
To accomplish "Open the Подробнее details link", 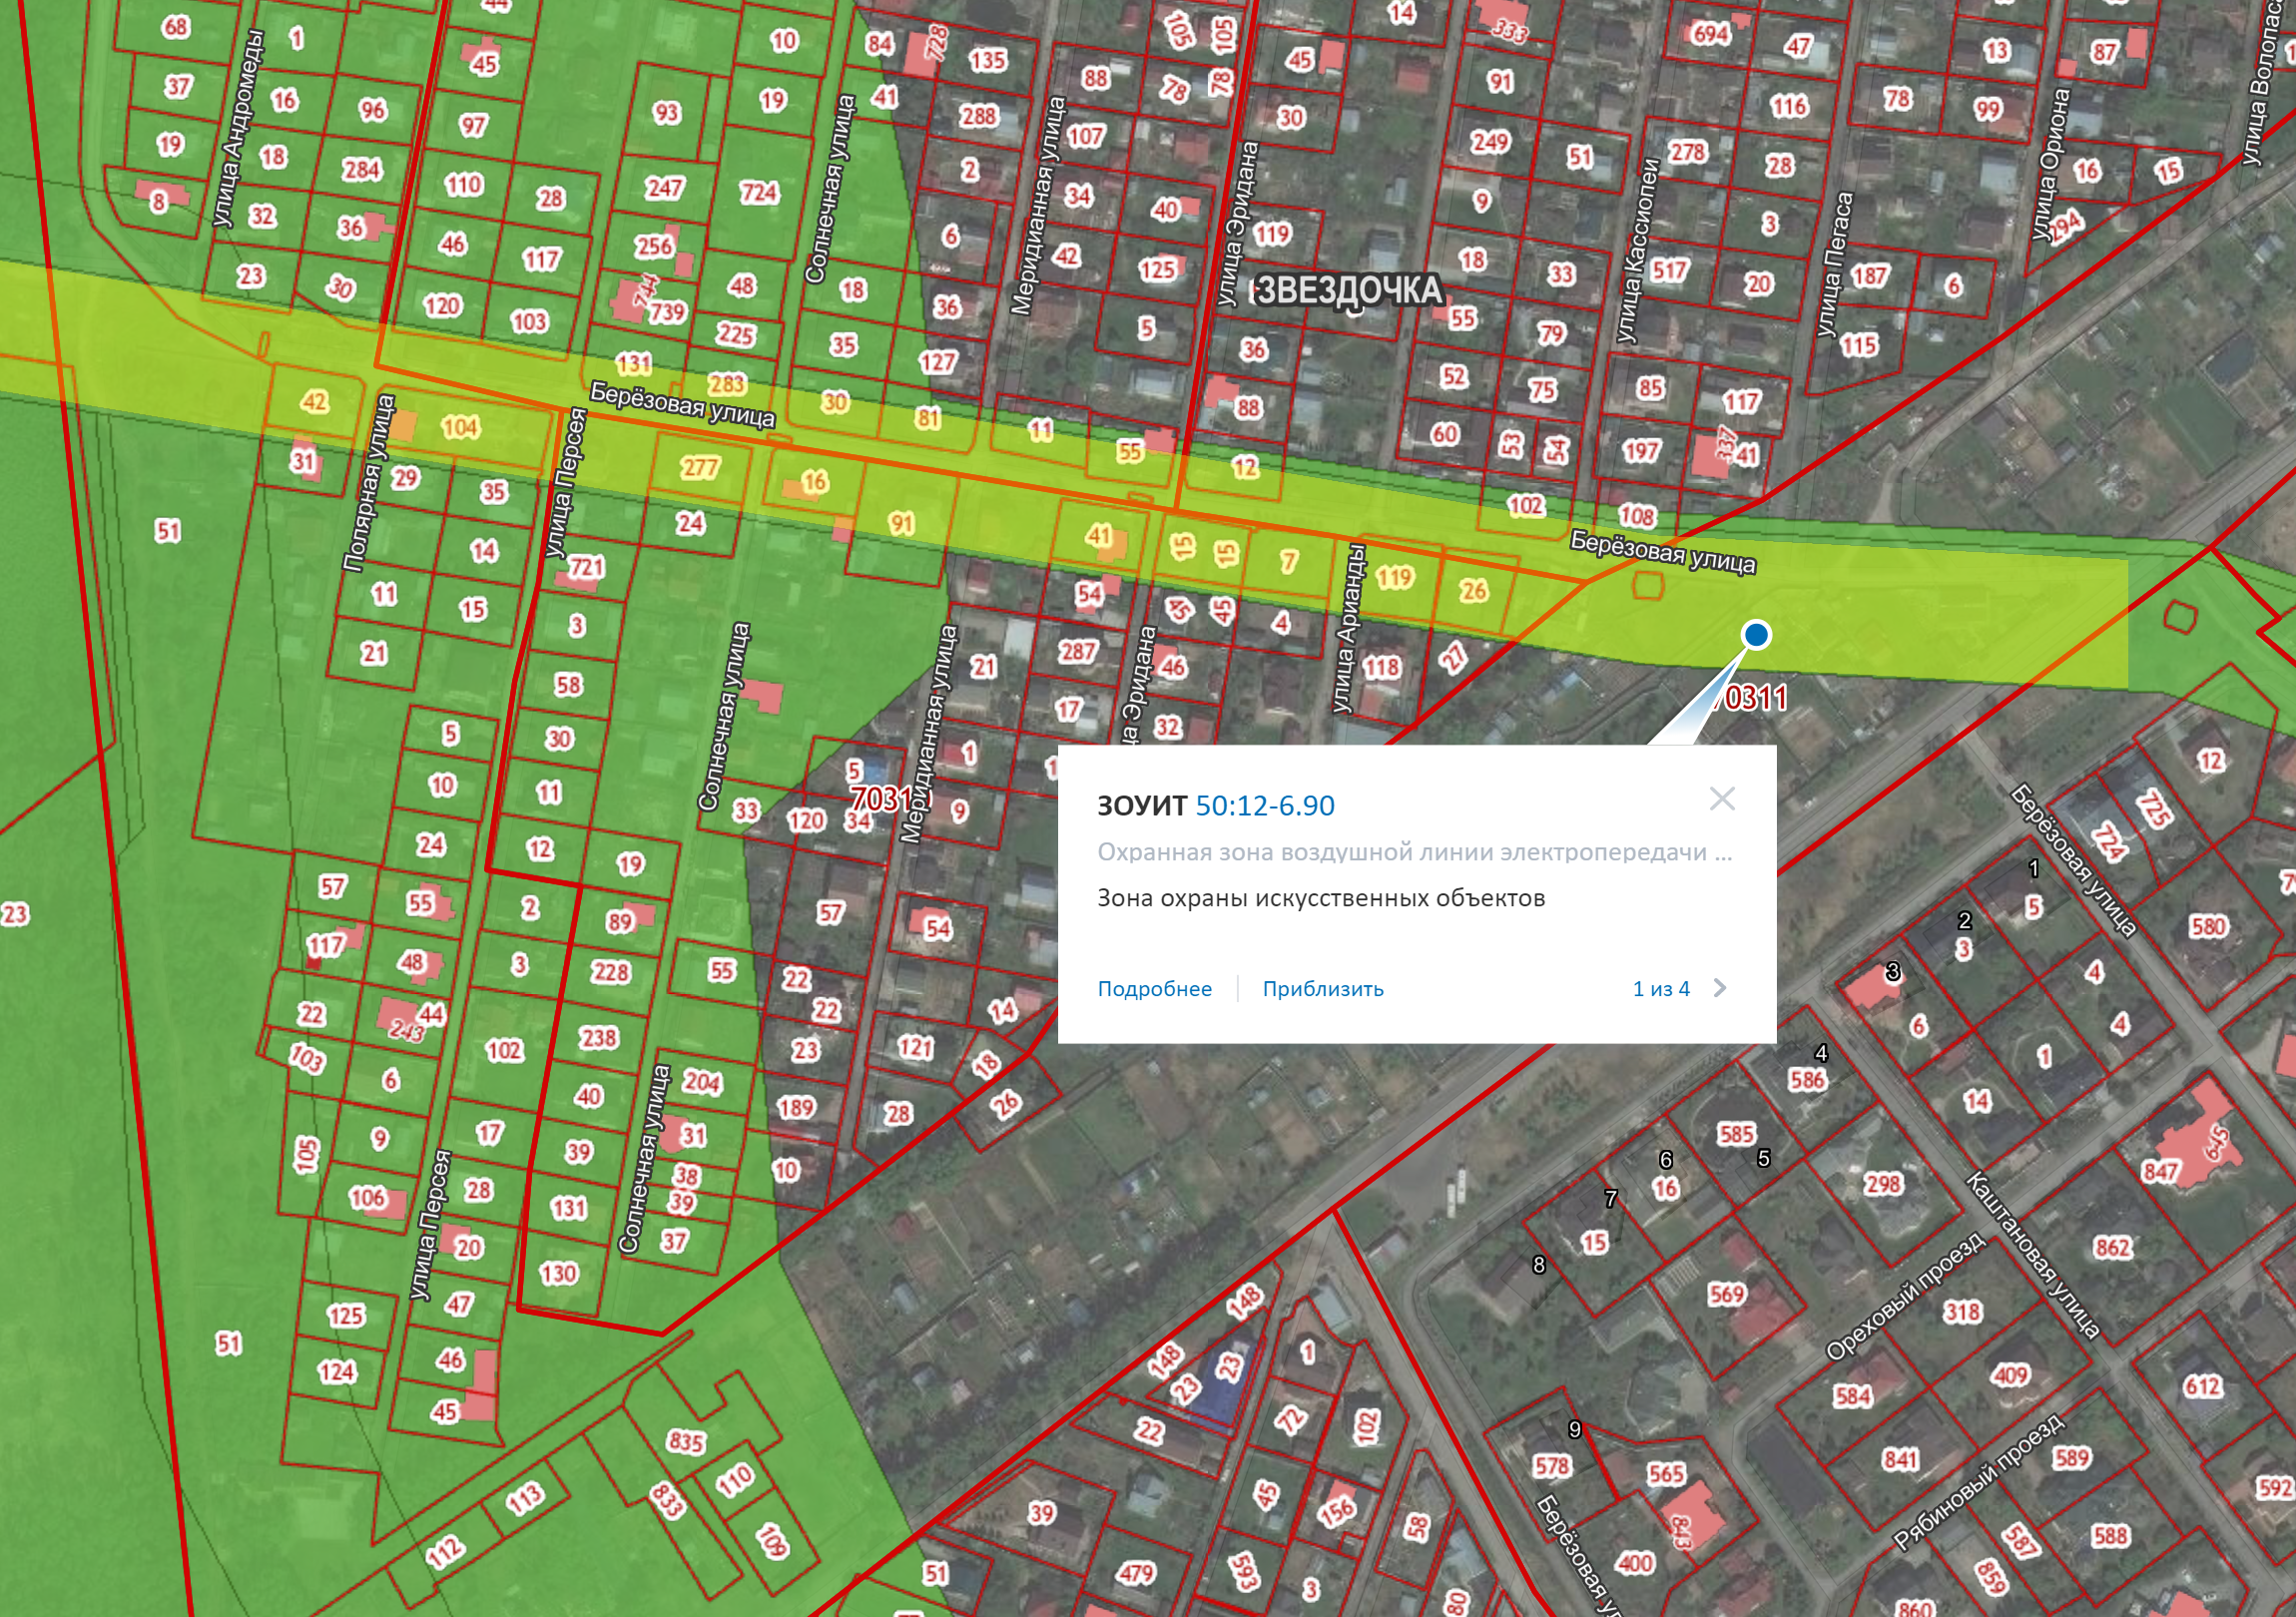I will click(x=1154, y=989).
